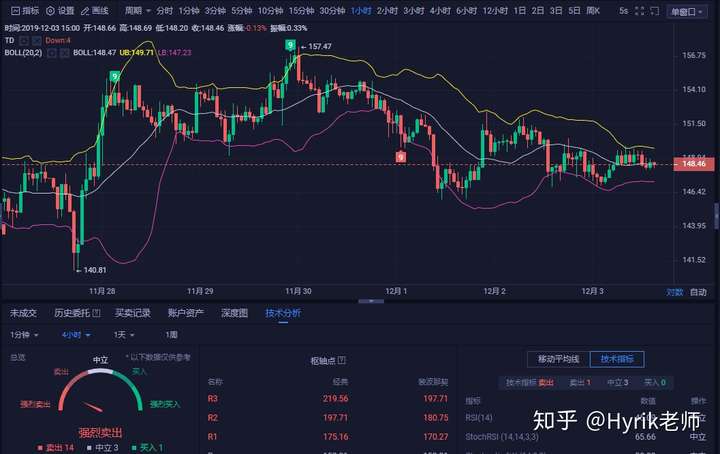Switch to 移动平均线 moving averages view
This screenshot has height=454, width=720.
coord(558,359)
